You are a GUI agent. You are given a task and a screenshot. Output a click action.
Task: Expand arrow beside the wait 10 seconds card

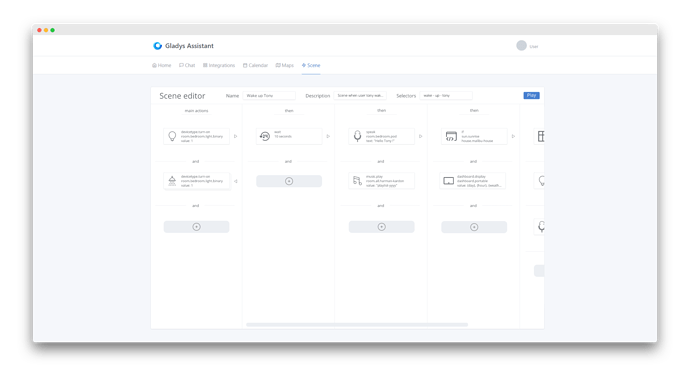click(x=328, y=136)
